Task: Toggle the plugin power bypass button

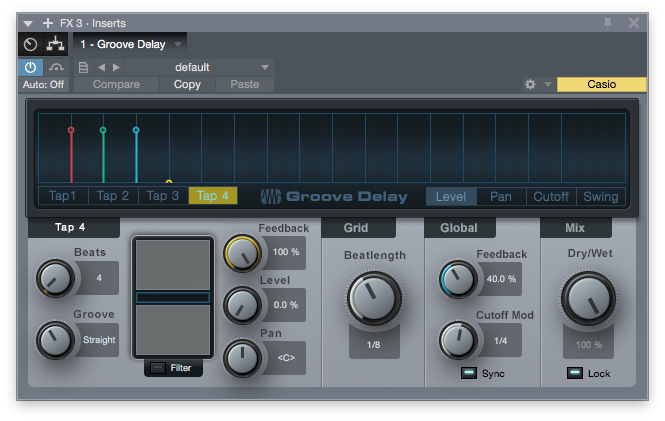Action: [x=29, y=67]
